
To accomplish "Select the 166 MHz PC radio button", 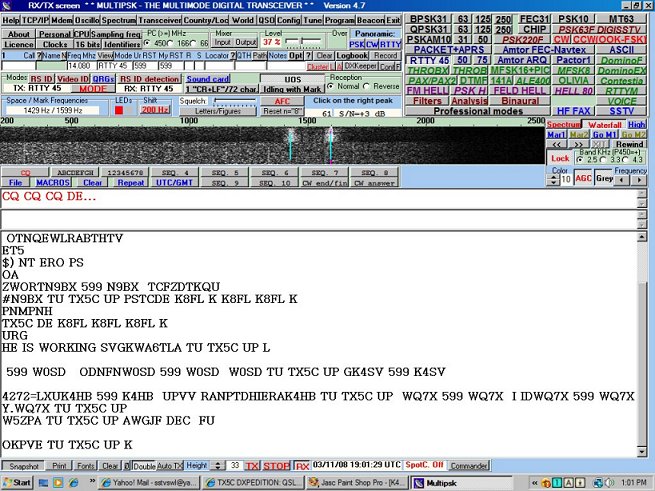I will pos(170,43).
